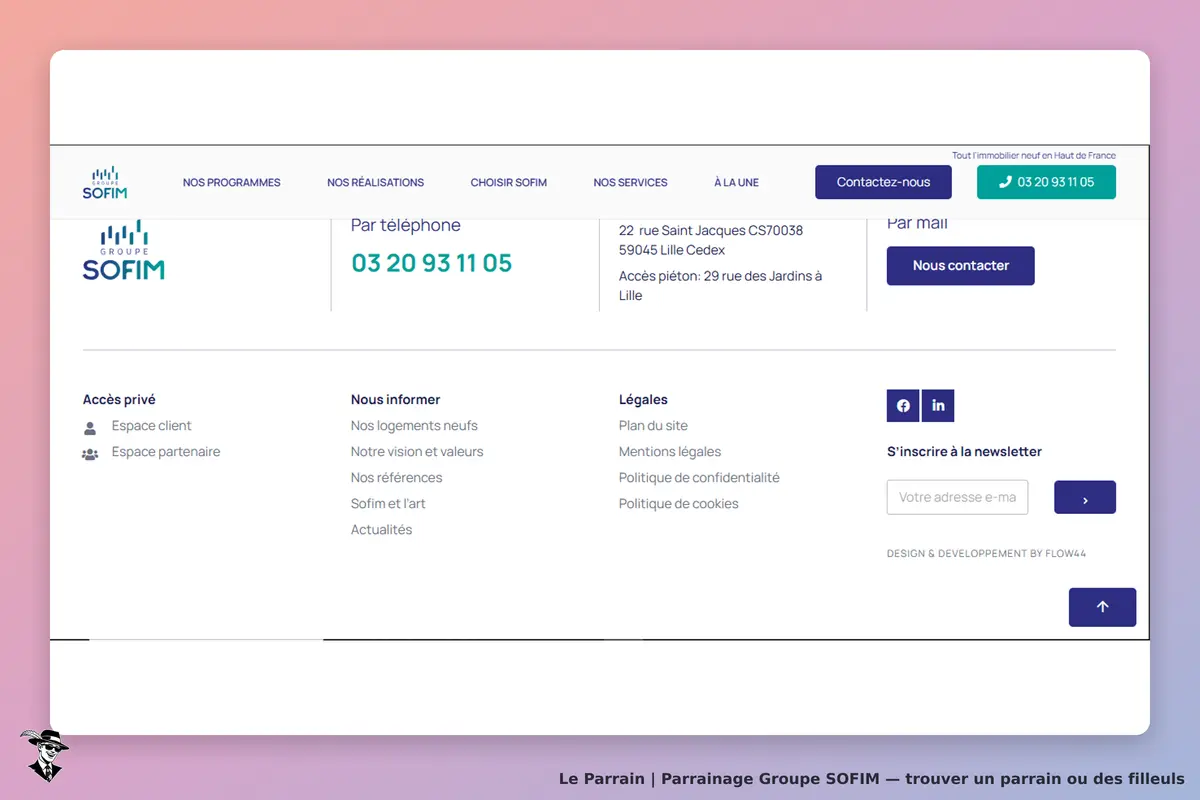Click the Accès piéton address line

pos(721,286)
